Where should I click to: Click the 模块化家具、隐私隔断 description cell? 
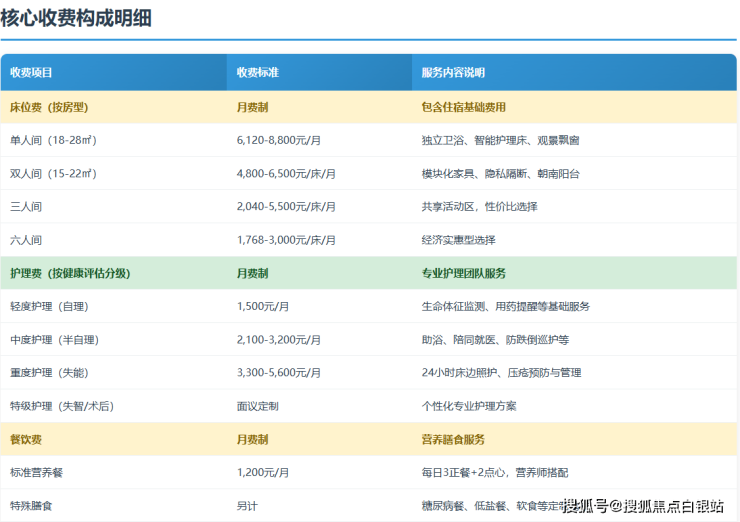(x=500, y=173)
